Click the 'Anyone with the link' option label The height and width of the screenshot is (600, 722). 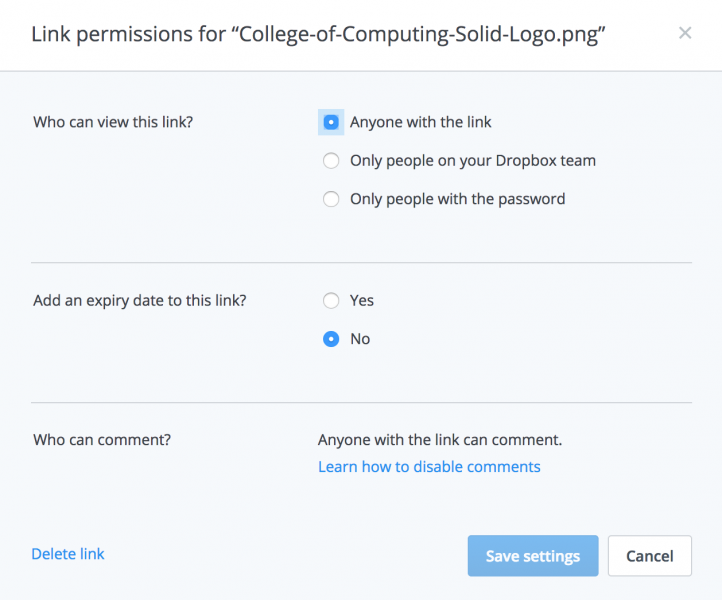pyautogui.click(x=420, y=122)
